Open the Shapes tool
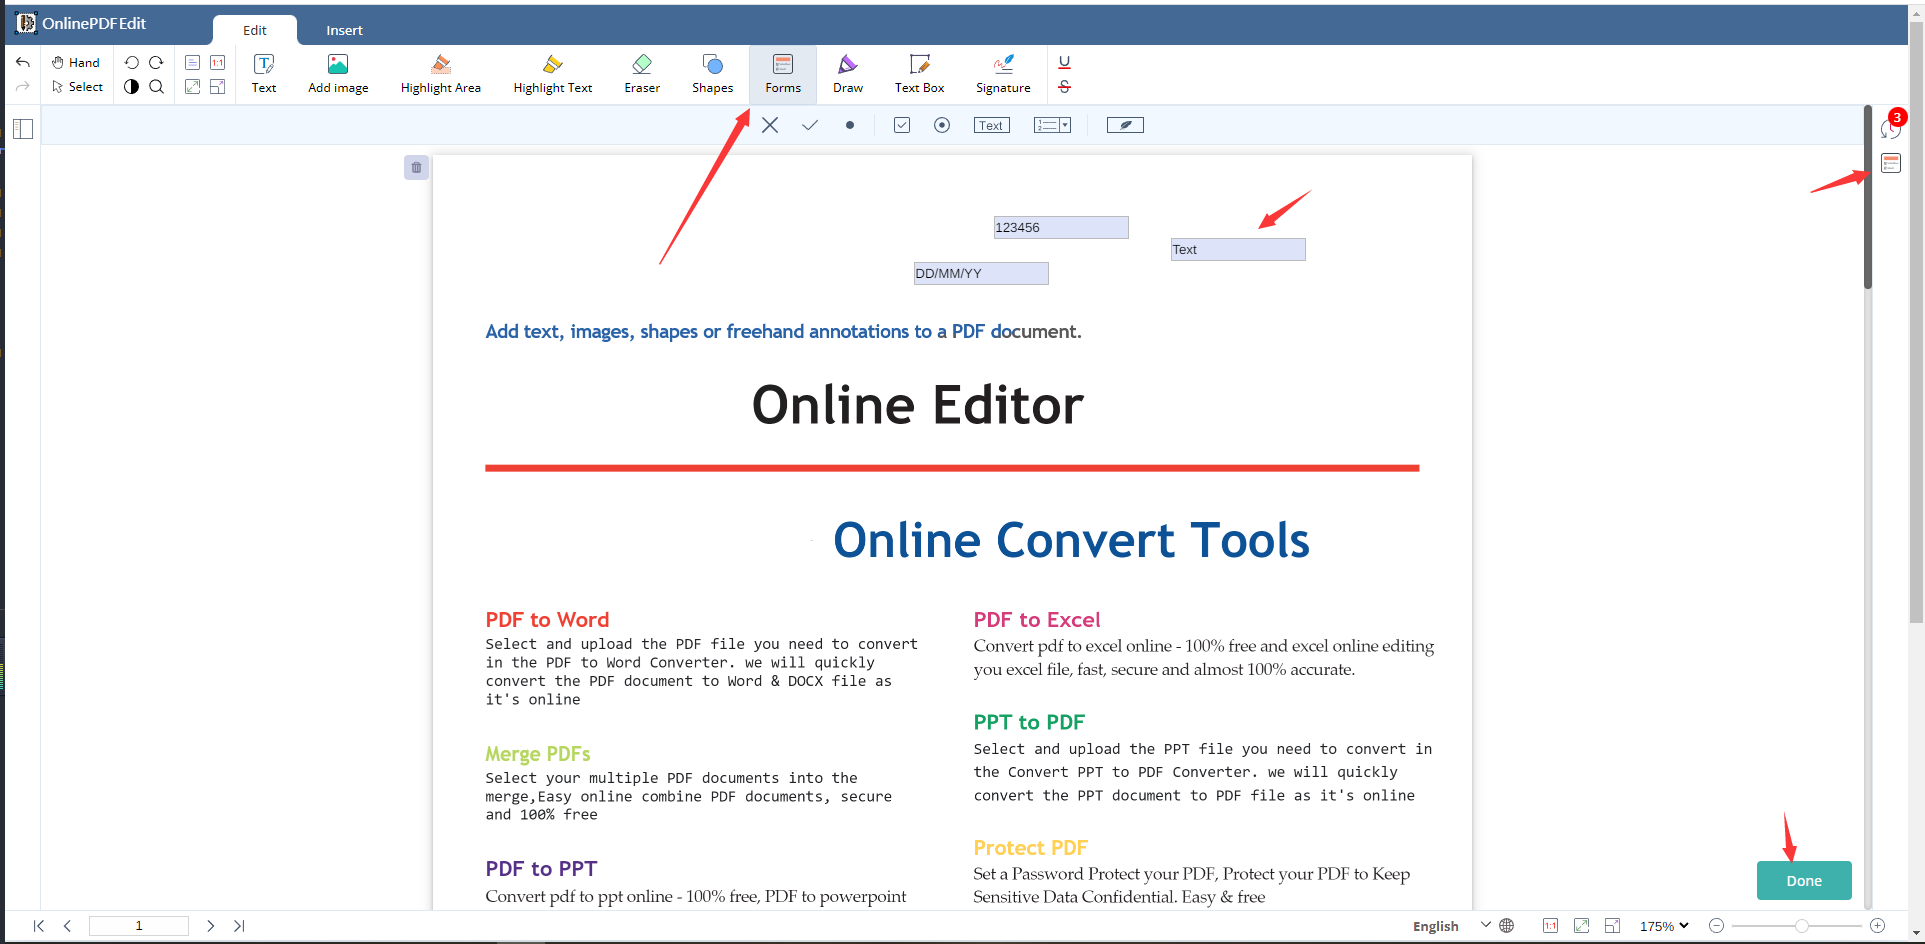Image resolution: width=1925 pixels, height=944 pixels. click(x=712, y=73)
